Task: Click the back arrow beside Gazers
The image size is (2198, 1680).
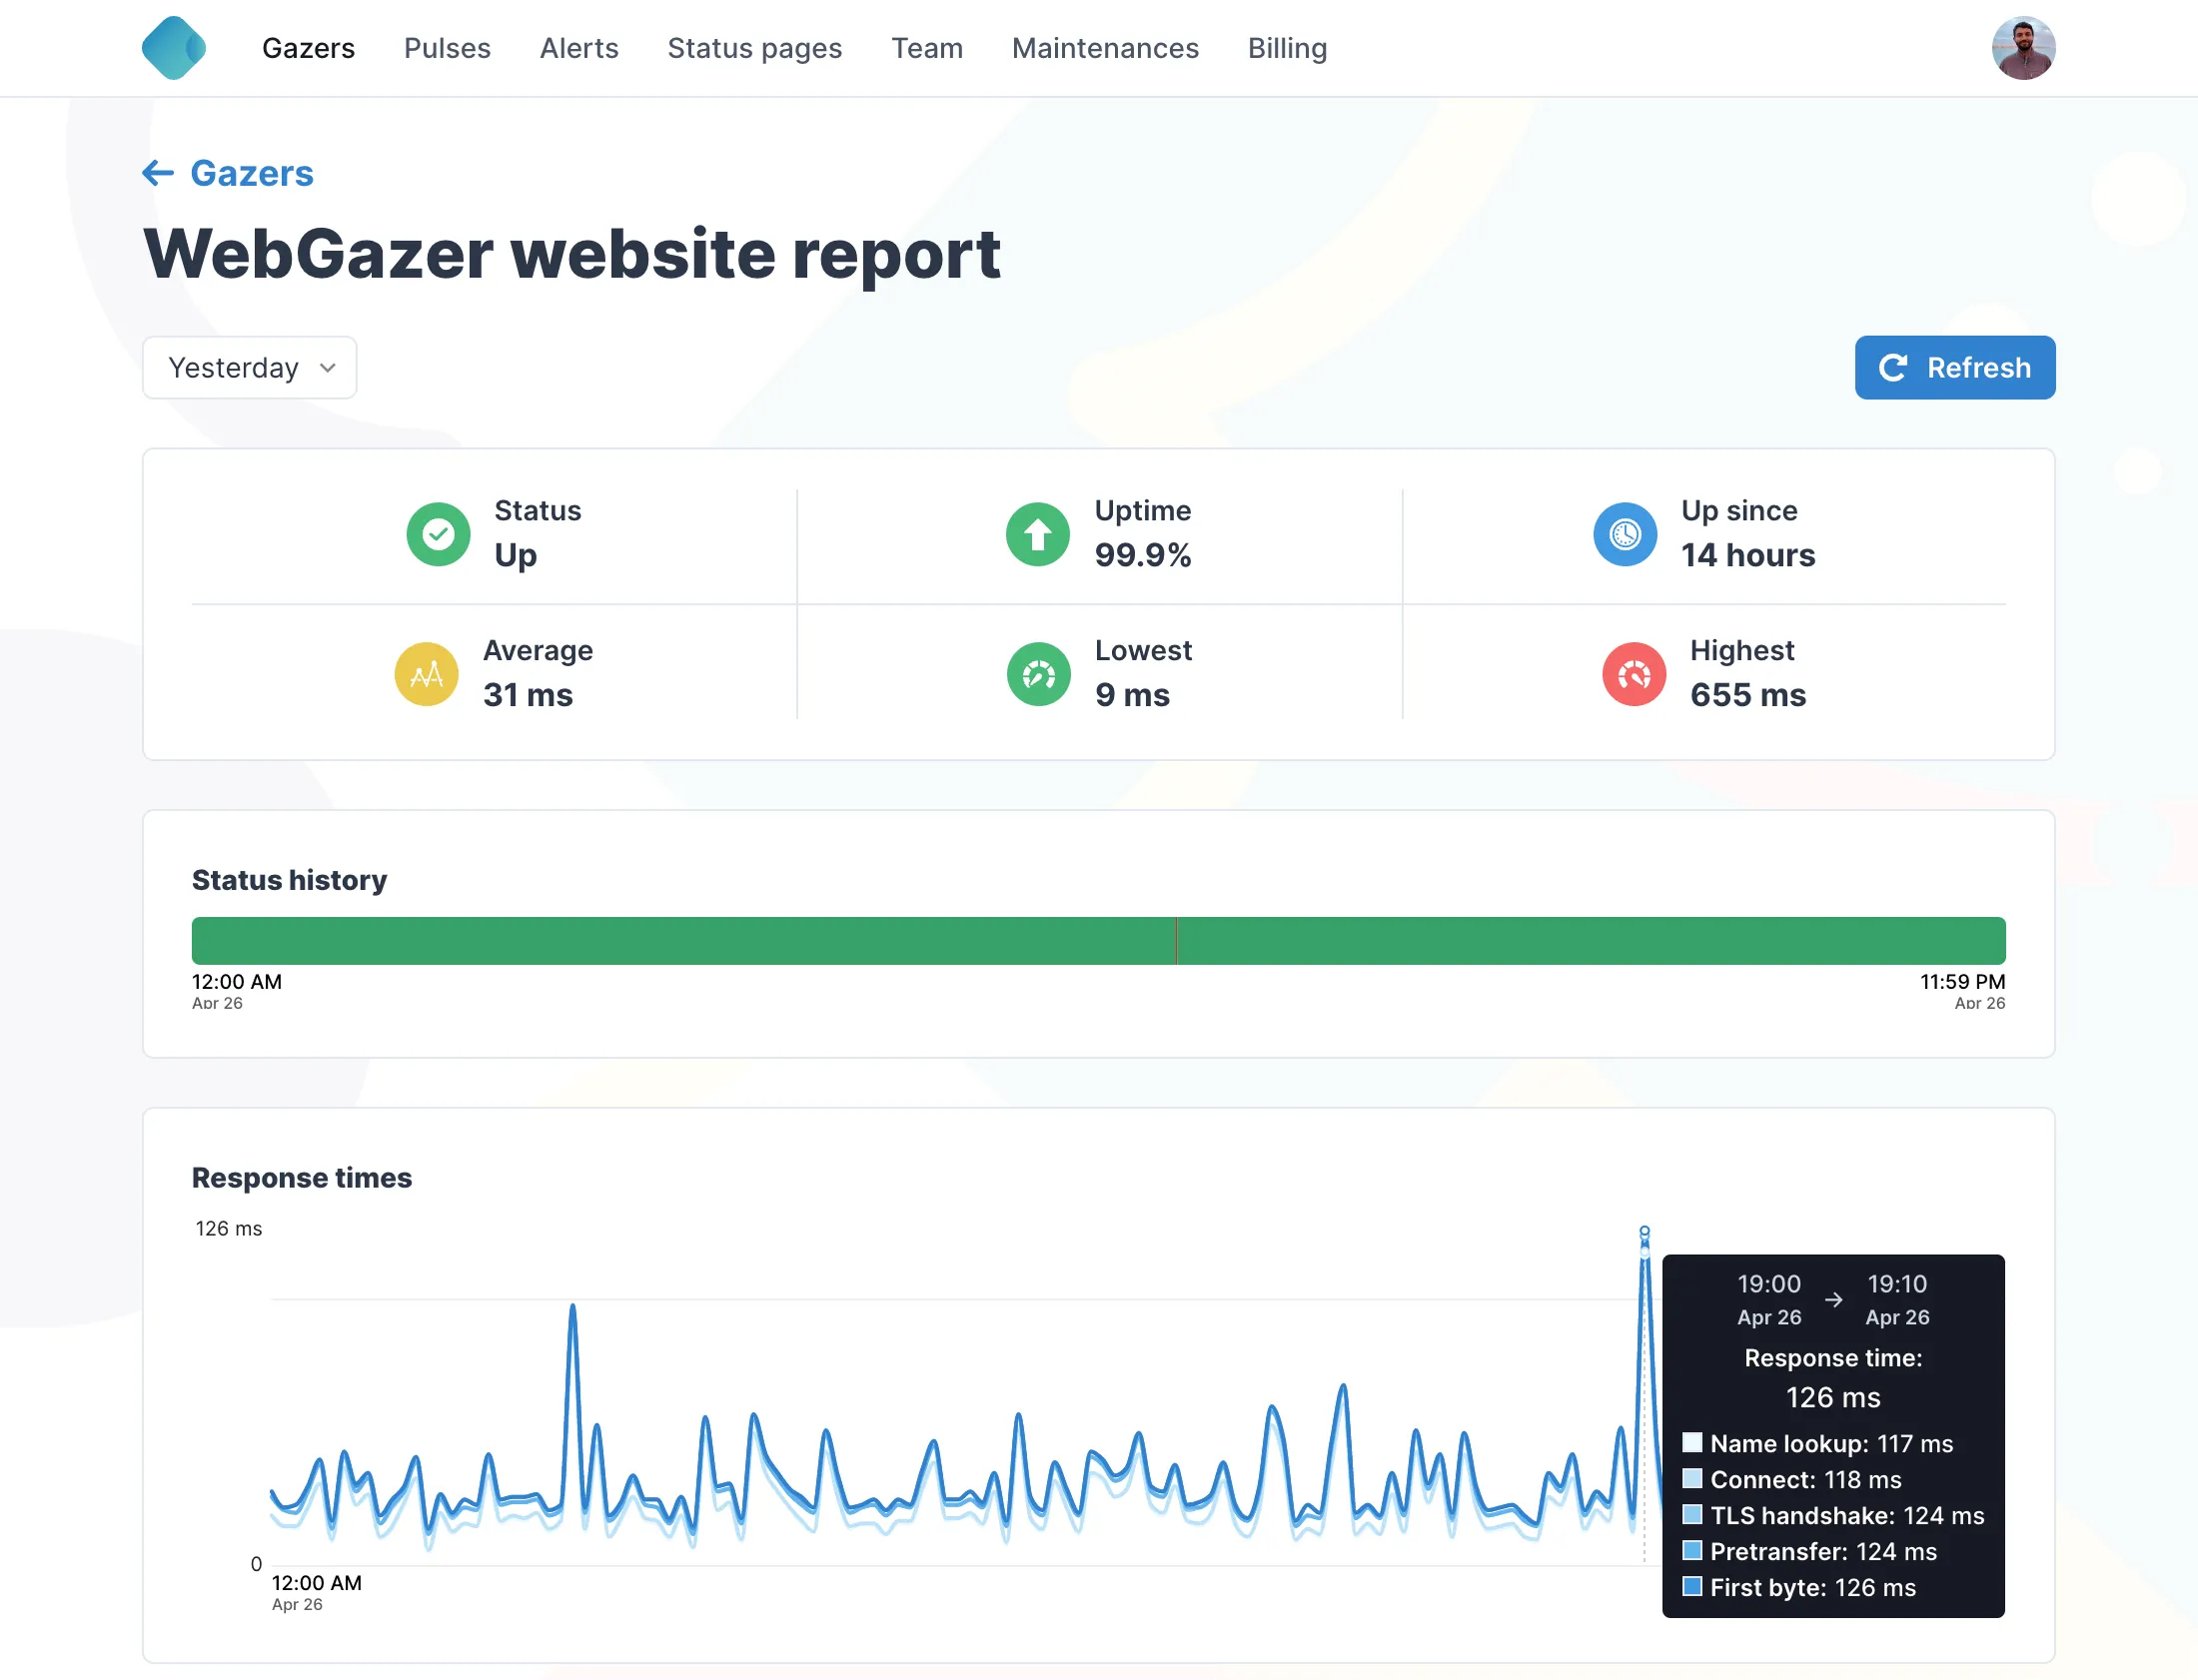Action: pyautogui.click(x=158, y=173)
